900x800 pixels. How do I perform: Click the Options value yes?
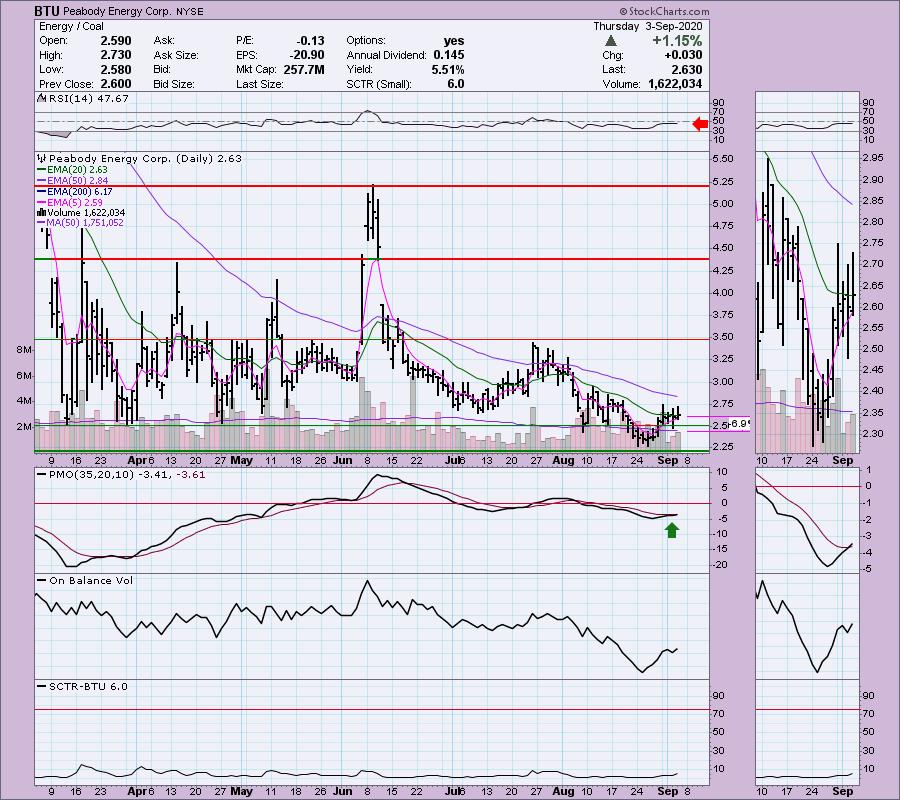(x=454, y=41)
